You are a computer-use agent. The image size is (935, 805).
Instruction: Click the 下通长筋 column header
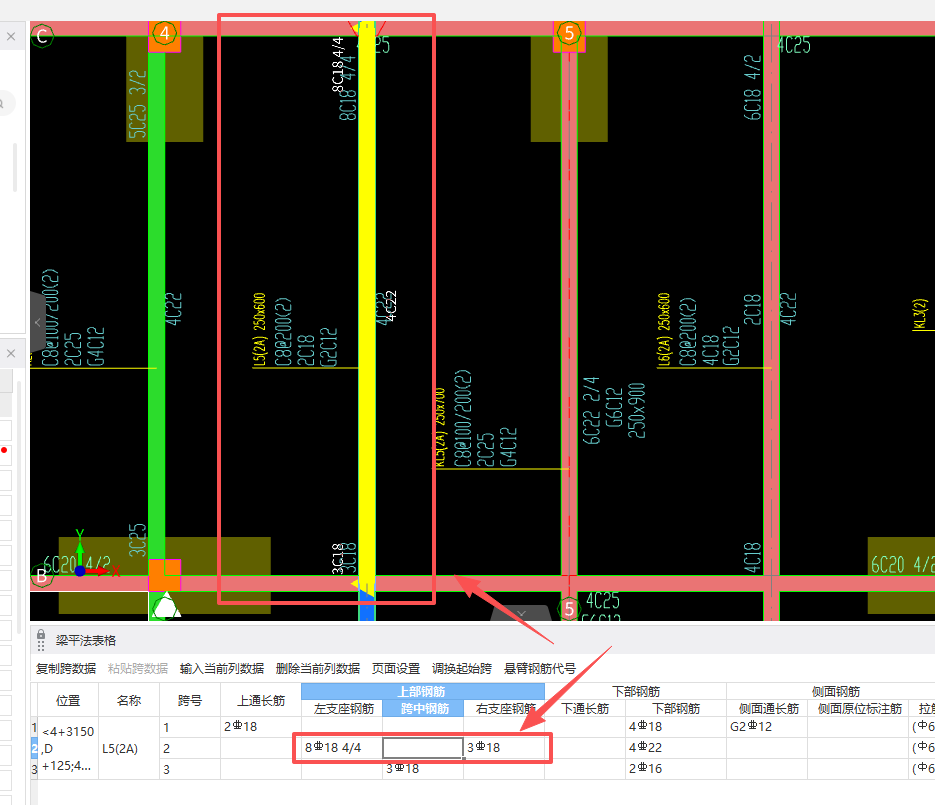click(585, 708)
